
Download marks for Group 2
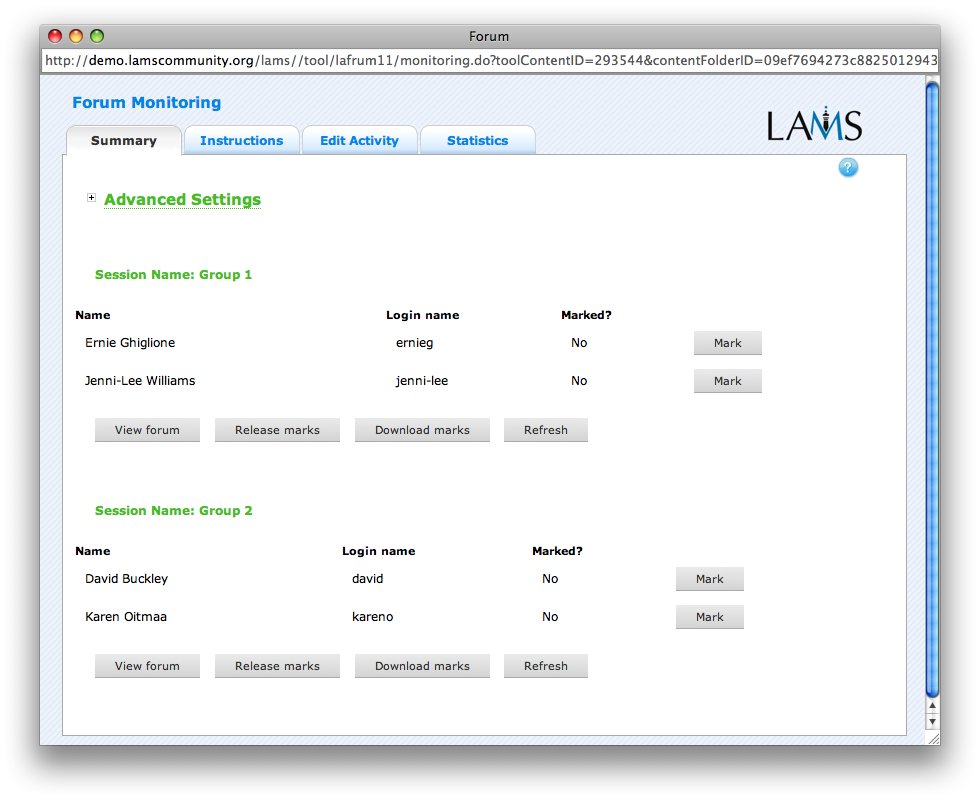pos(422,666)
